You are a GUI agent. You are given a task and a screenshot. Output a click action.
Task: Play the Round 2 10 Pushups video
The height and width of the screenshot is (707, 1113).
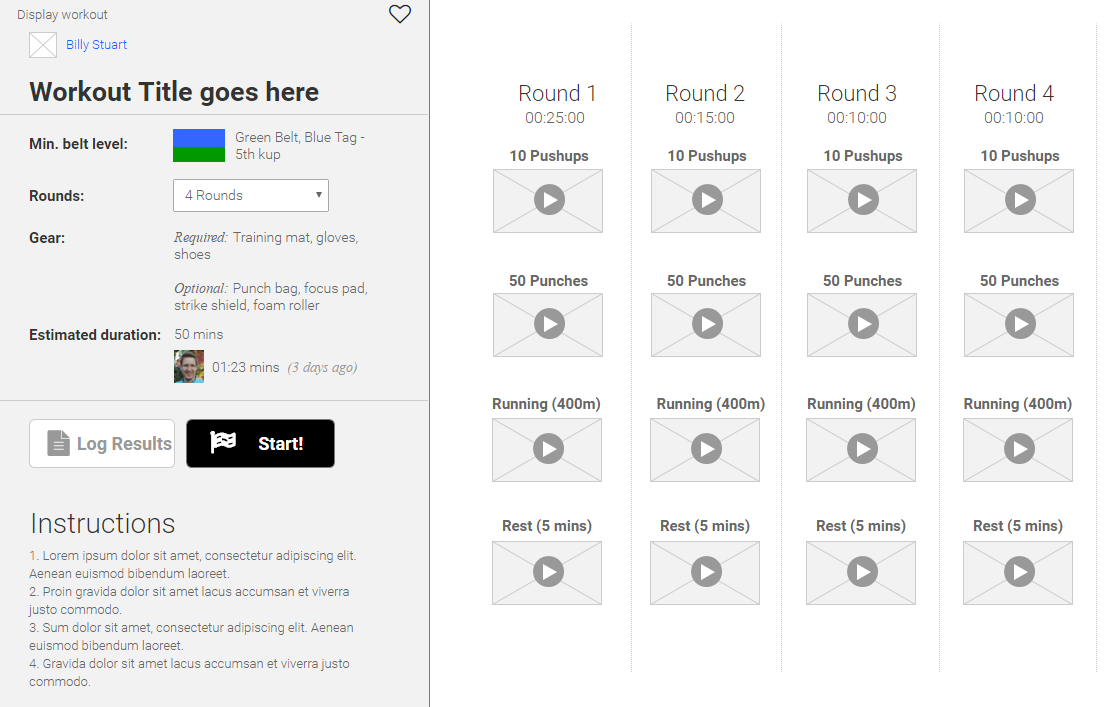tap(706, 200)
